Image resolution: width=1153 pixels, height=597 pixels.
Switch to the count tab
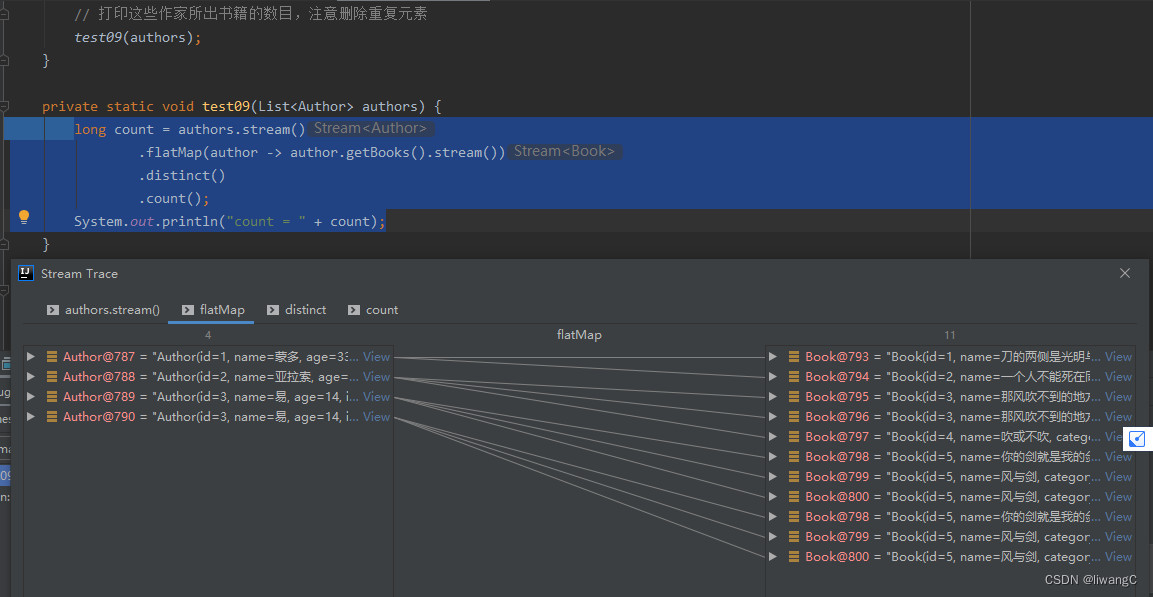[381, 310]
